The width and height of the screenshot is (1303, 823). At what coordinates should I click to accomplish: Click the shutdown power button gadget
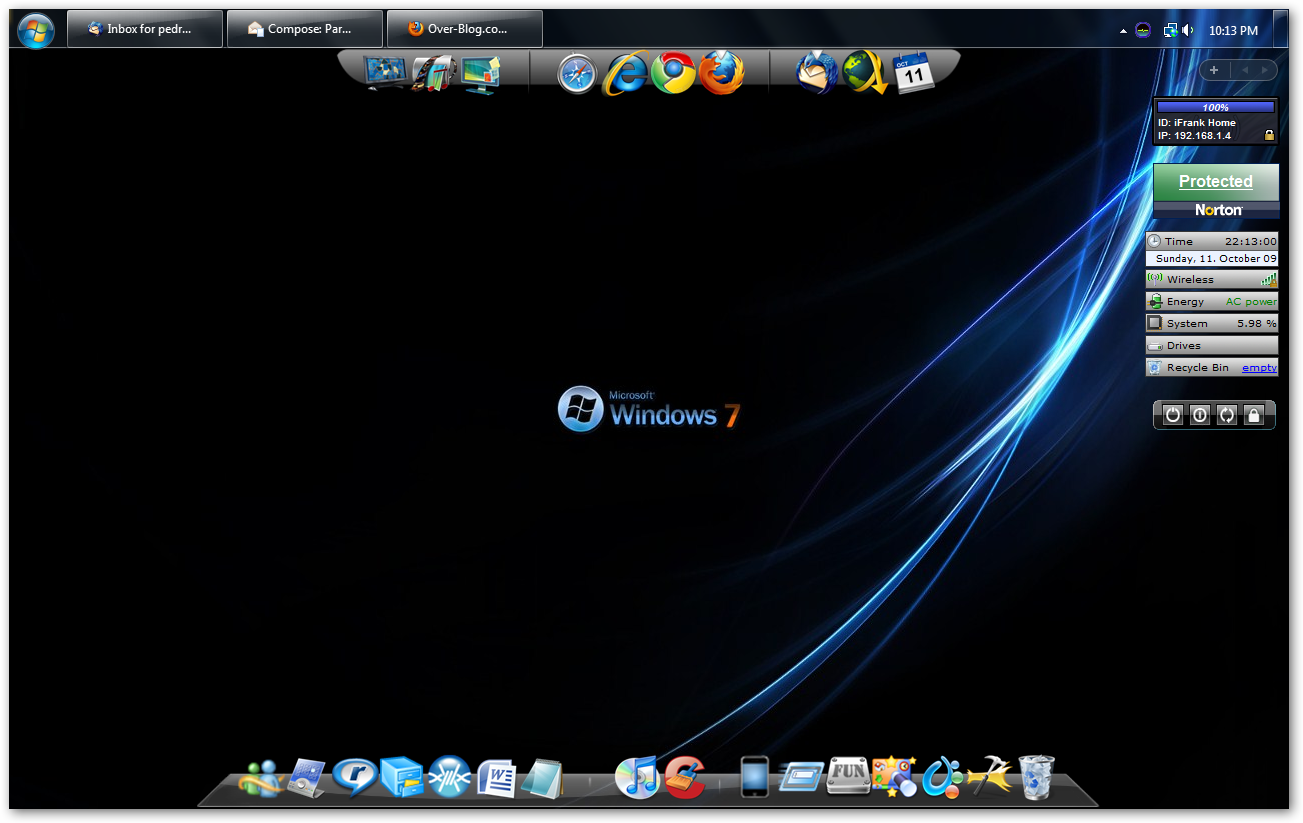(x=1173, y=415)
